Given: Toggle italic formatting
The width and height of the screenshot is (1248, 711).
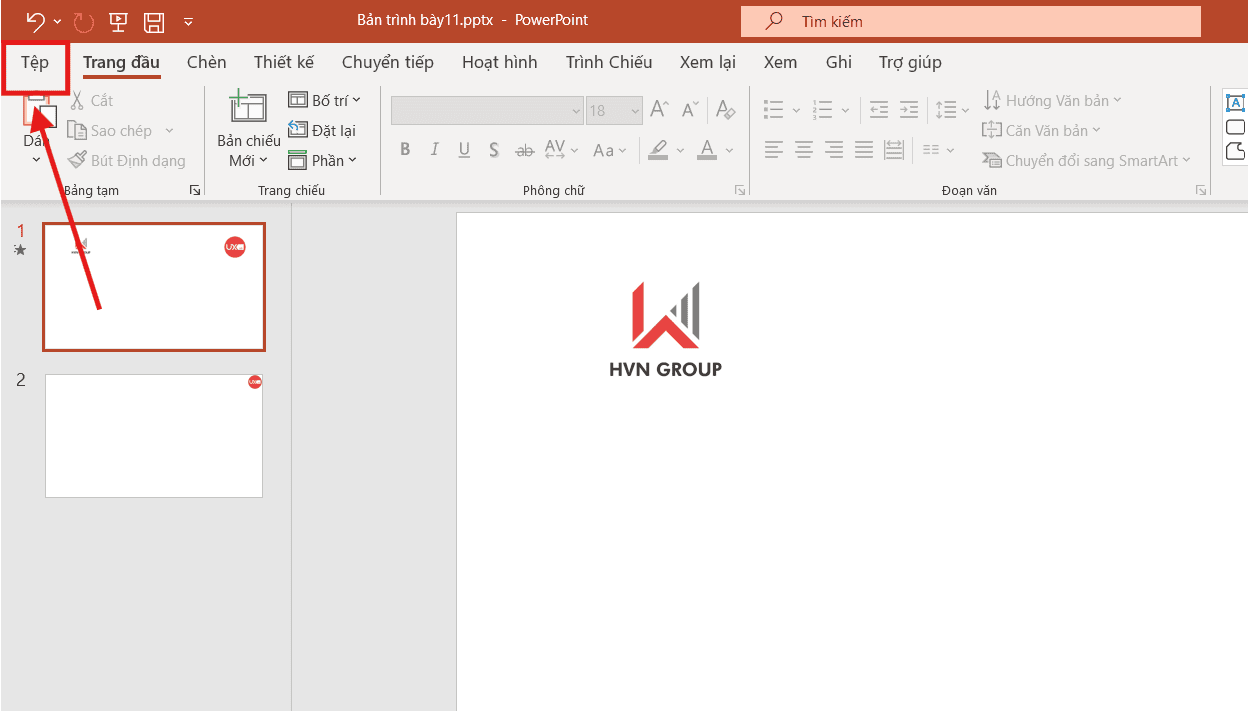Looking at the screenshot, I should 434,149.
